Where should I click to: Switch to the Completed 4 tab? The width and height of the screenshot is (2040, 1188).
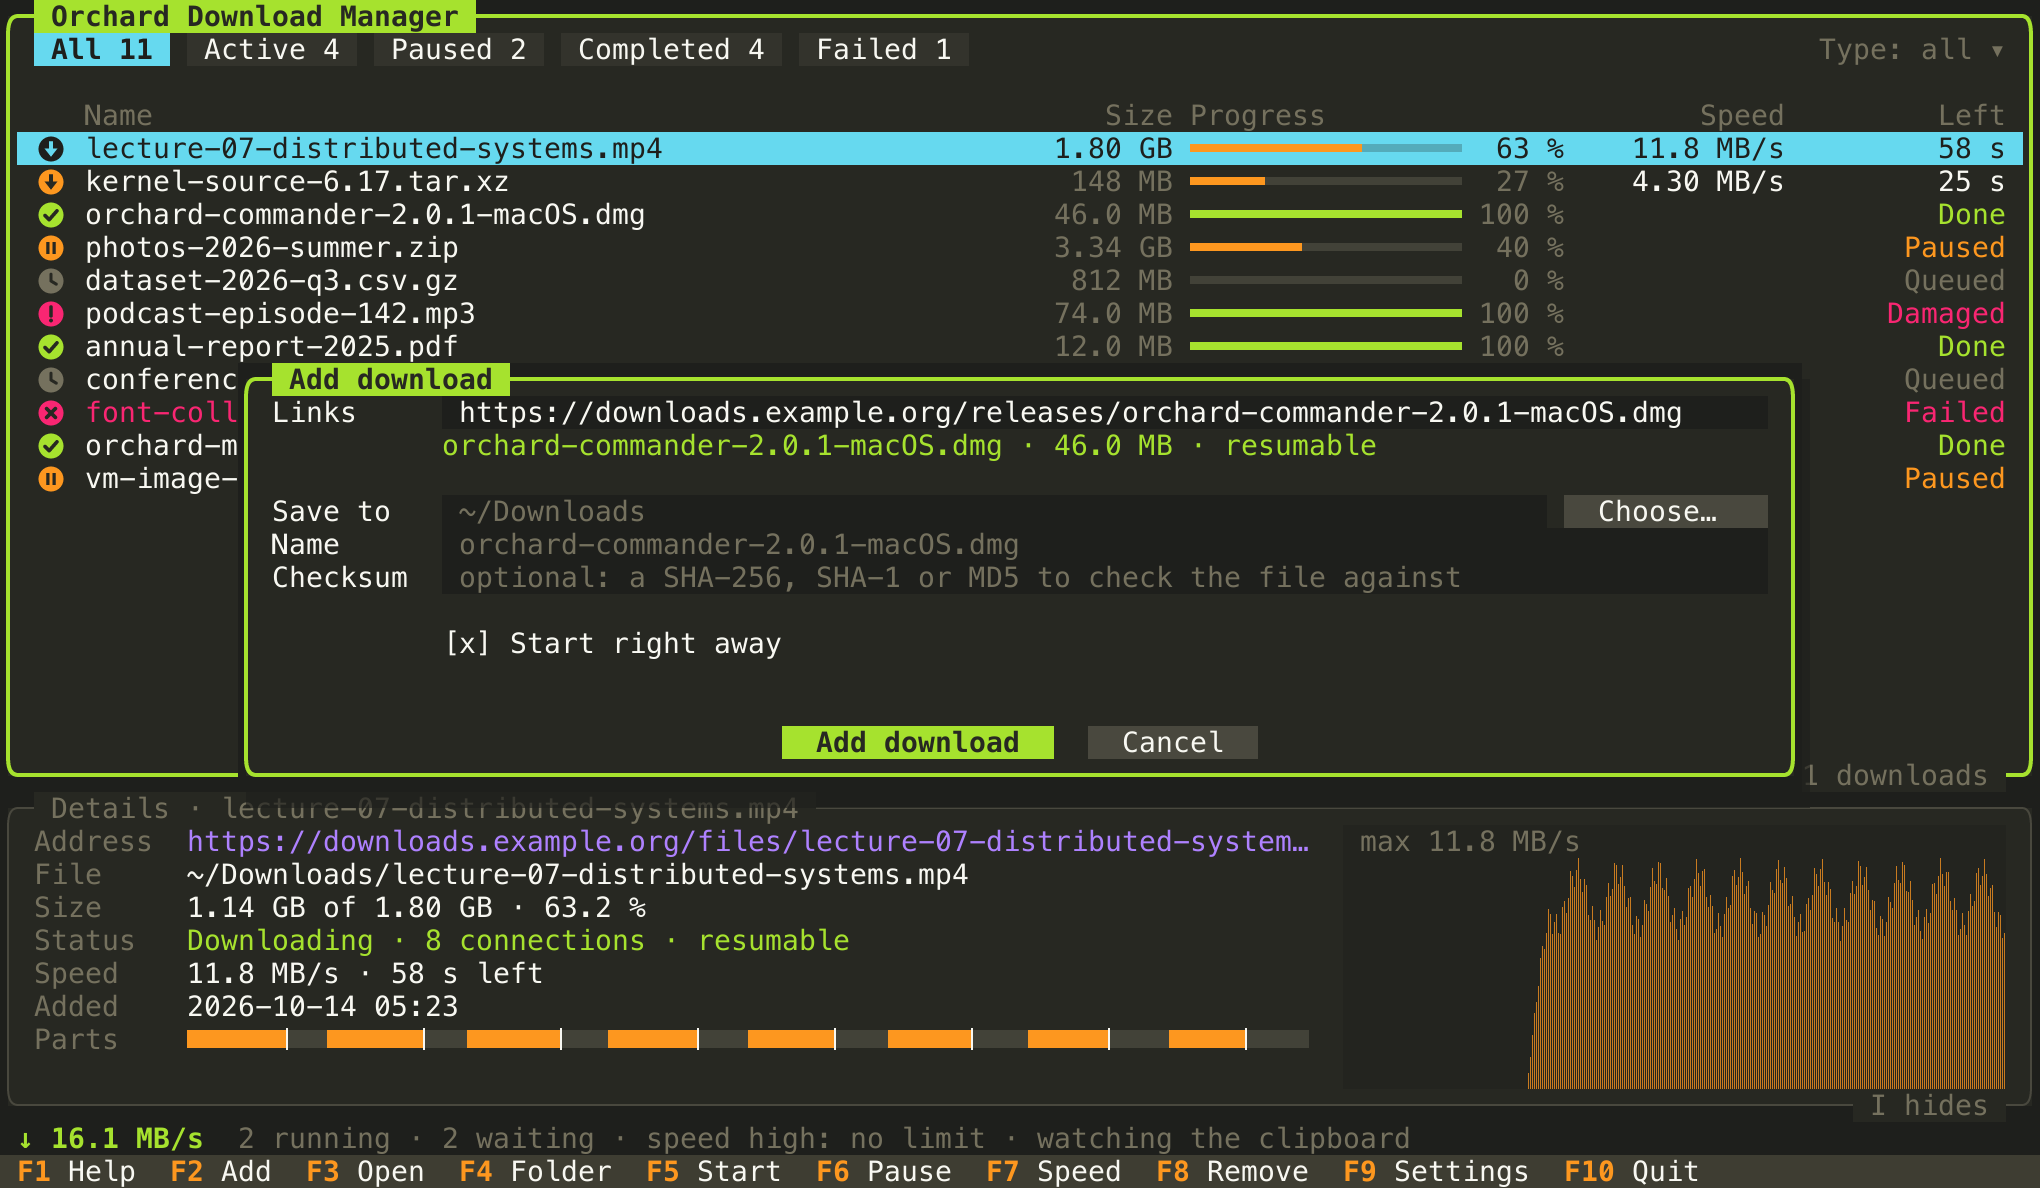click(x=672, y=50)
